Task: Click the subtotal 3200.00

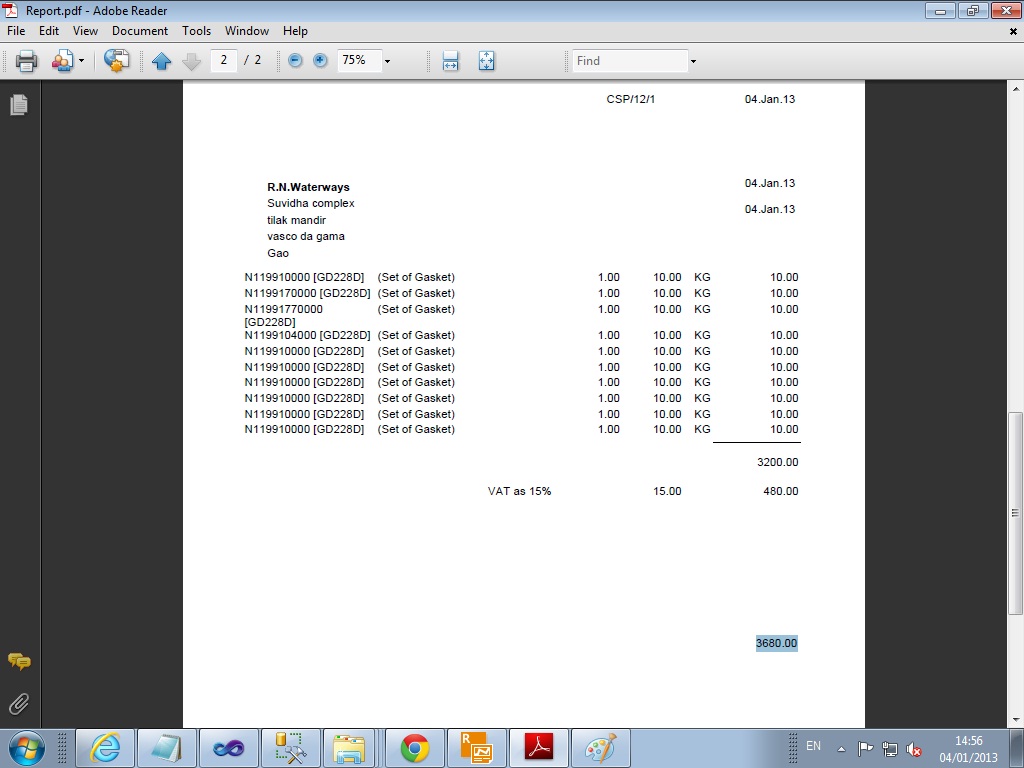Action: (x=777, y=462)
